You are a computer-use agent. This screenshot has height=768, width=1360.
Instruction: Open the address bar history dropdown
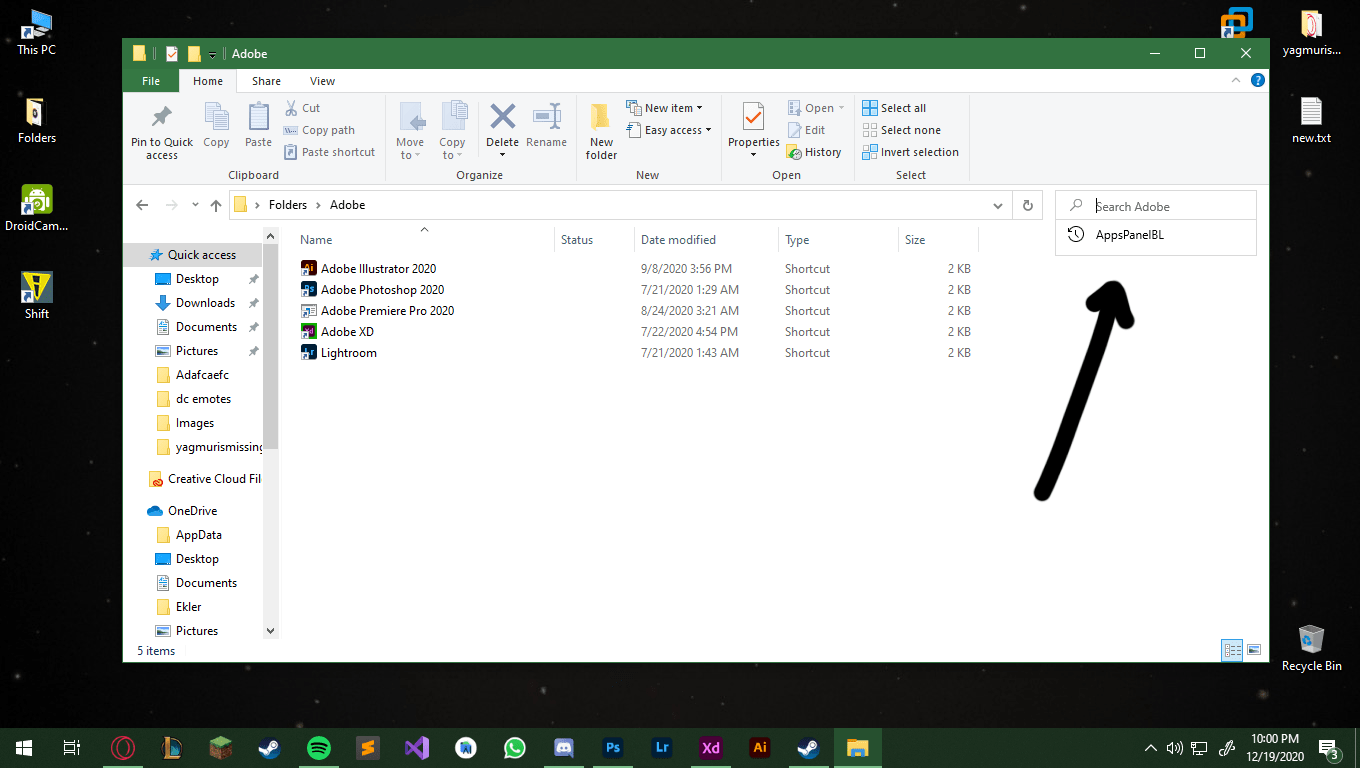[x=998, y=205]
